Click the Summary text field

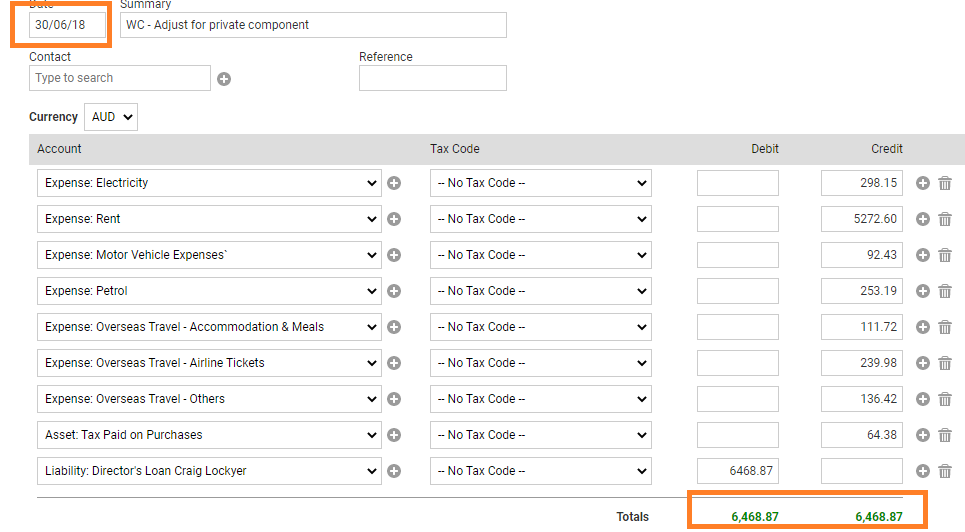313,25
